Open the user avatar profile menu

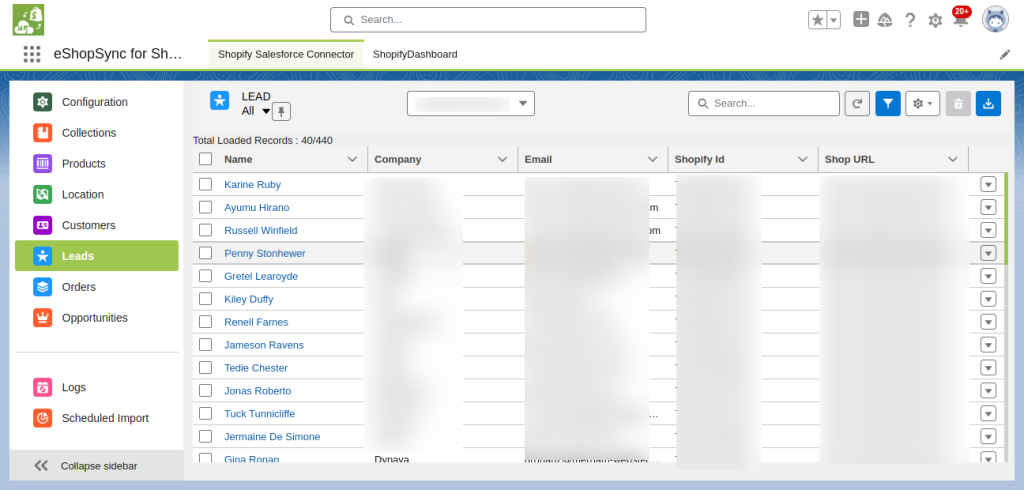point(995,20)
